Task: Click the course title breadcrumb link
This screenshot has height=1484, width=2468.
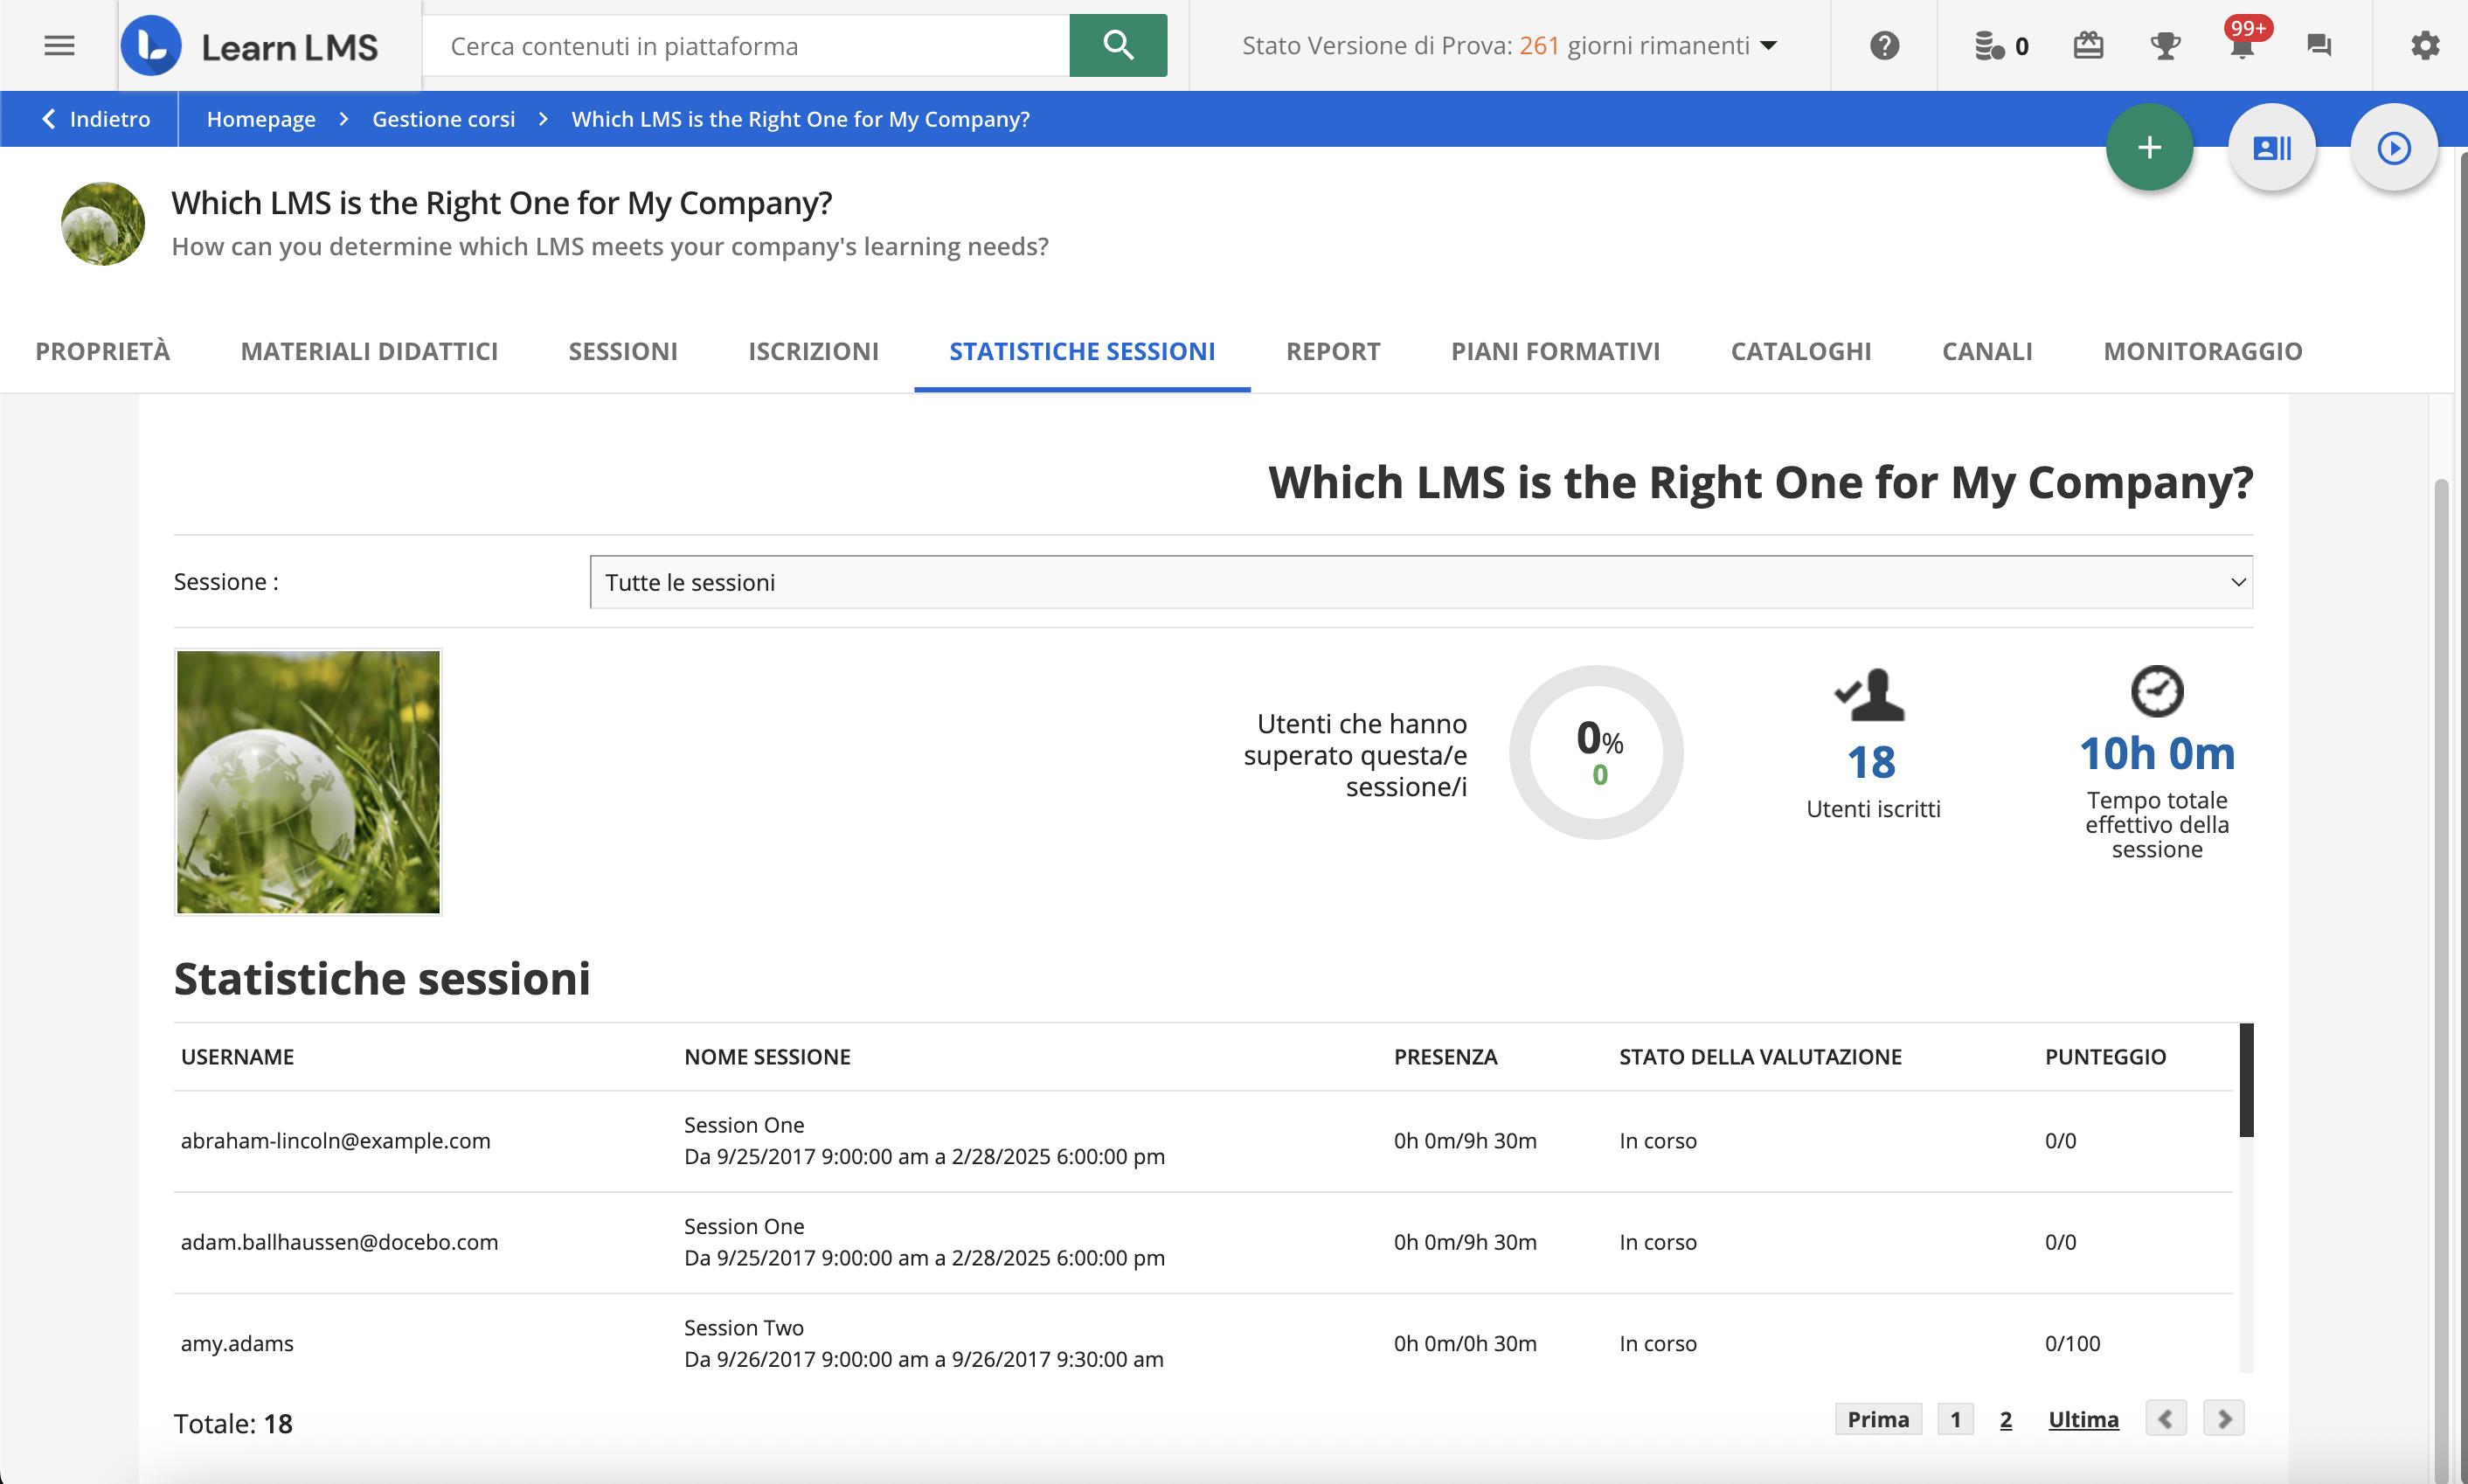Action: pyautogui.click(x=800, y=119)
